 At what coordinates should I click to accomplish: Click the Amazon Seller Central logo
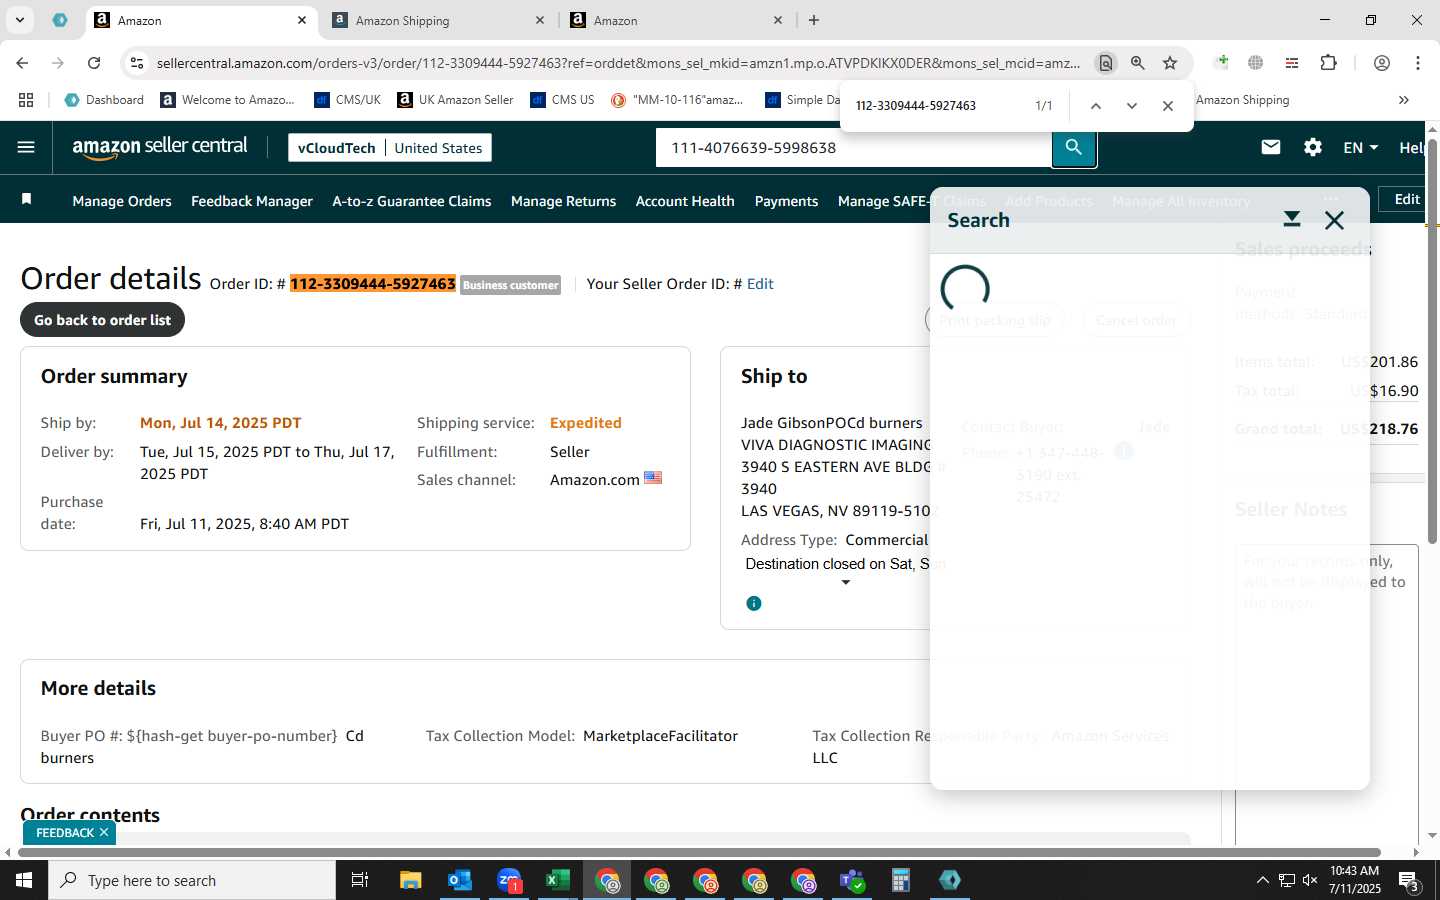tap(160, 147)
